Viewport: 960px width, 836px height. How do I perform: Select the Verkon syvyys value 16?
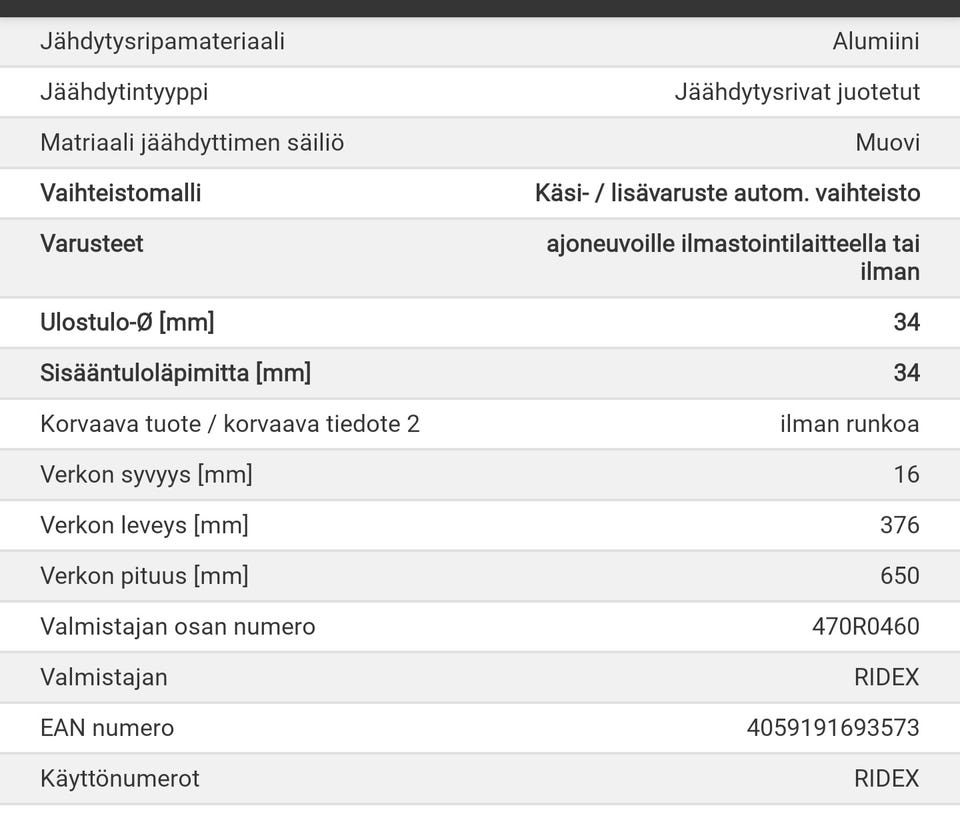tap(906, 474)
